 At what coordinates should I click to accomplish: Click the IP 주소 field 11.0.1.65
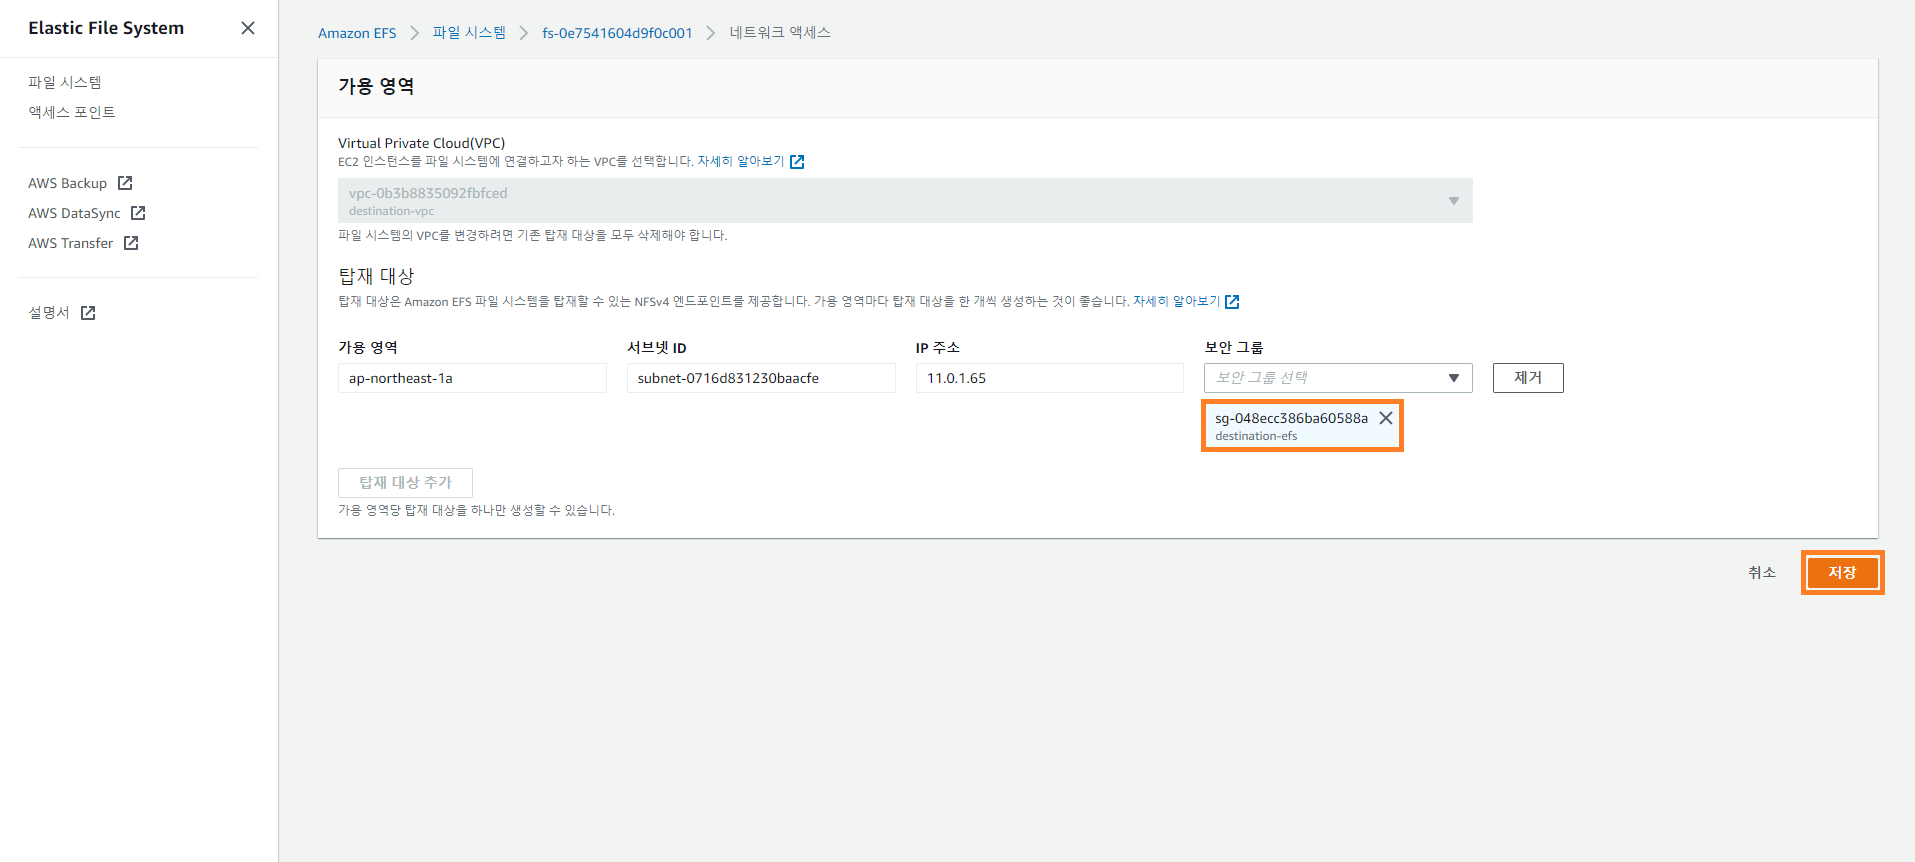[1050, 378]
